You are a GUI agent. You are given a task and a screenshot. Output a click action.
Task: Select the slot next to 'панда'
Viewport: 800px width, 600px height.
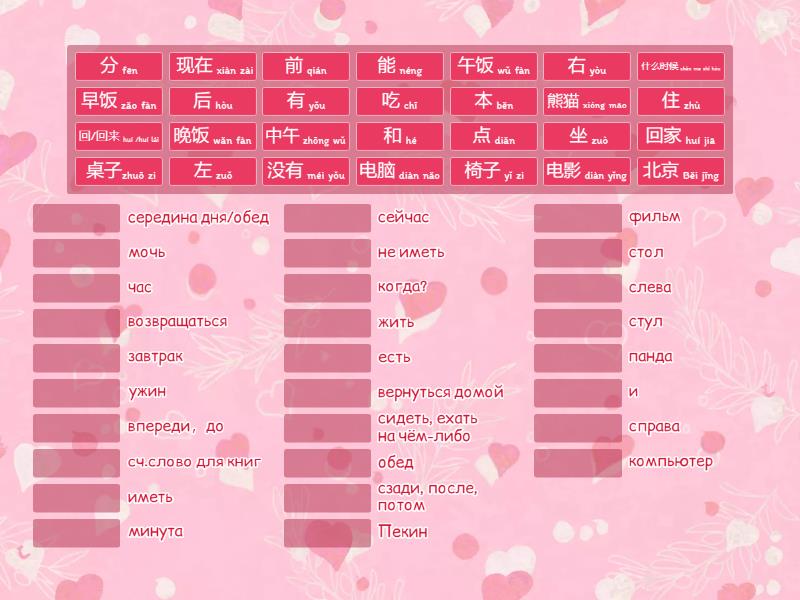pyautogui.click(x=577, y=358)
